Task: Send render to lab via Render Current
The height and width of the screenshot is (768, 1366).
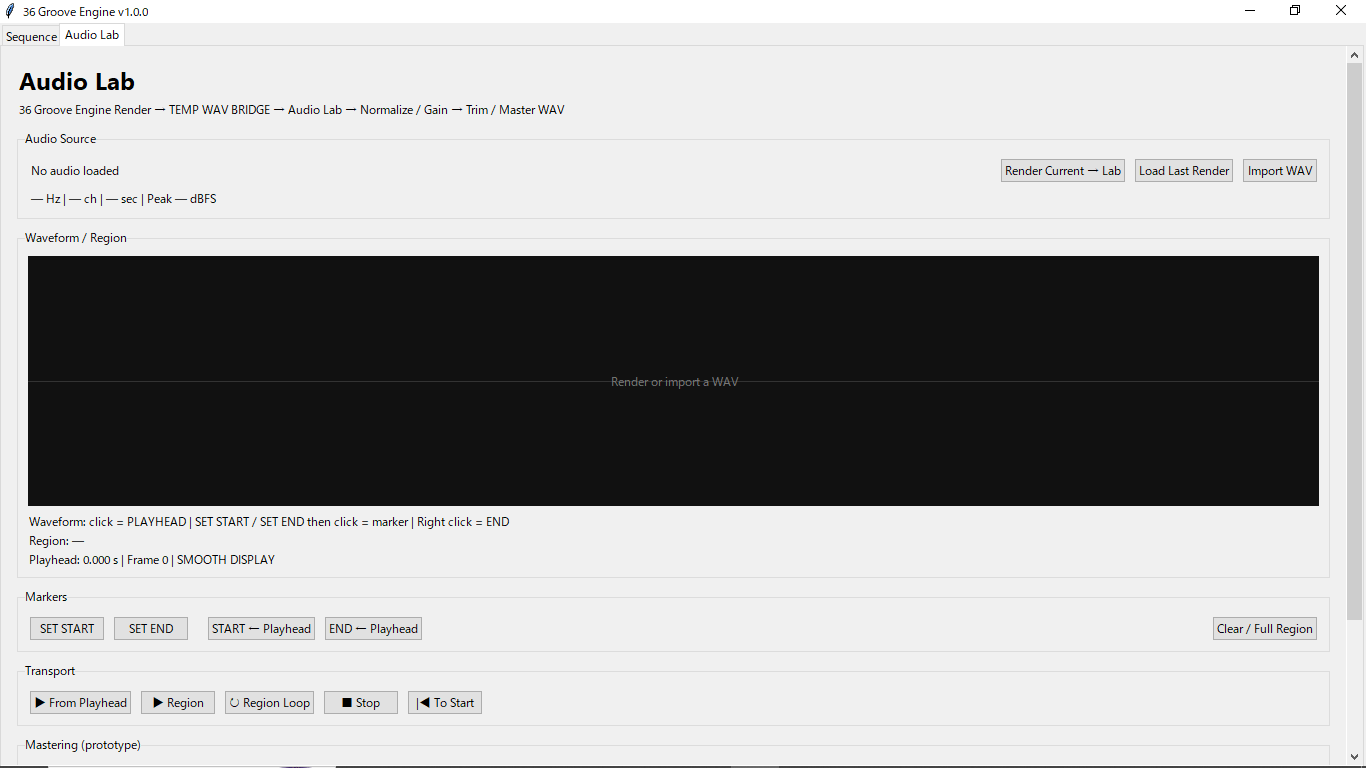Action: (1063, 171)
